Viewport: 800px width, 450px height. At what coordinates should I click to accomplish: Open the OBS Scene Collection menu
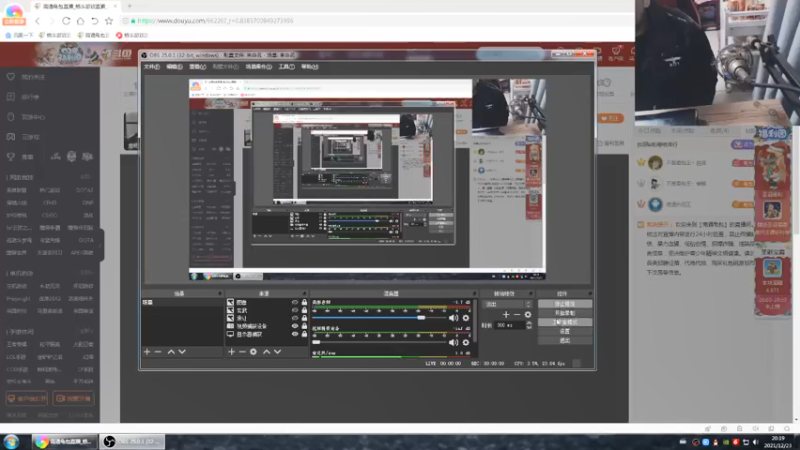259,67
